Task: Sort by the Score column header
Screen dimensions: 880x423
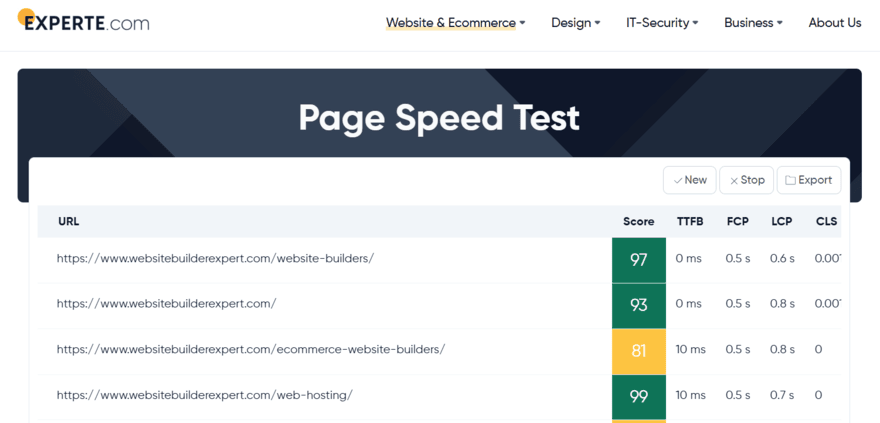Action: (x=639, y=222)
